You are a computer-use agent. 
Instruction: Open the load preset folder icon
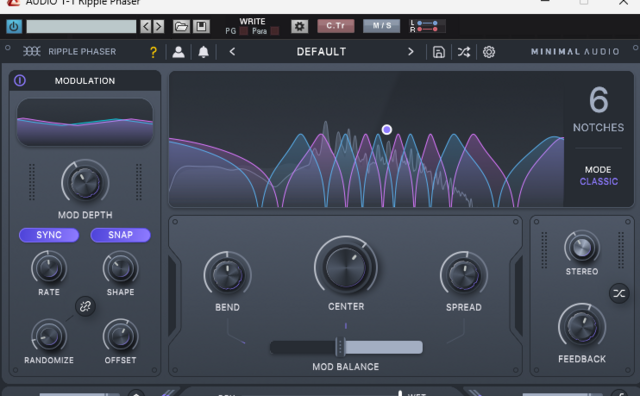click(x=181, y=27)
